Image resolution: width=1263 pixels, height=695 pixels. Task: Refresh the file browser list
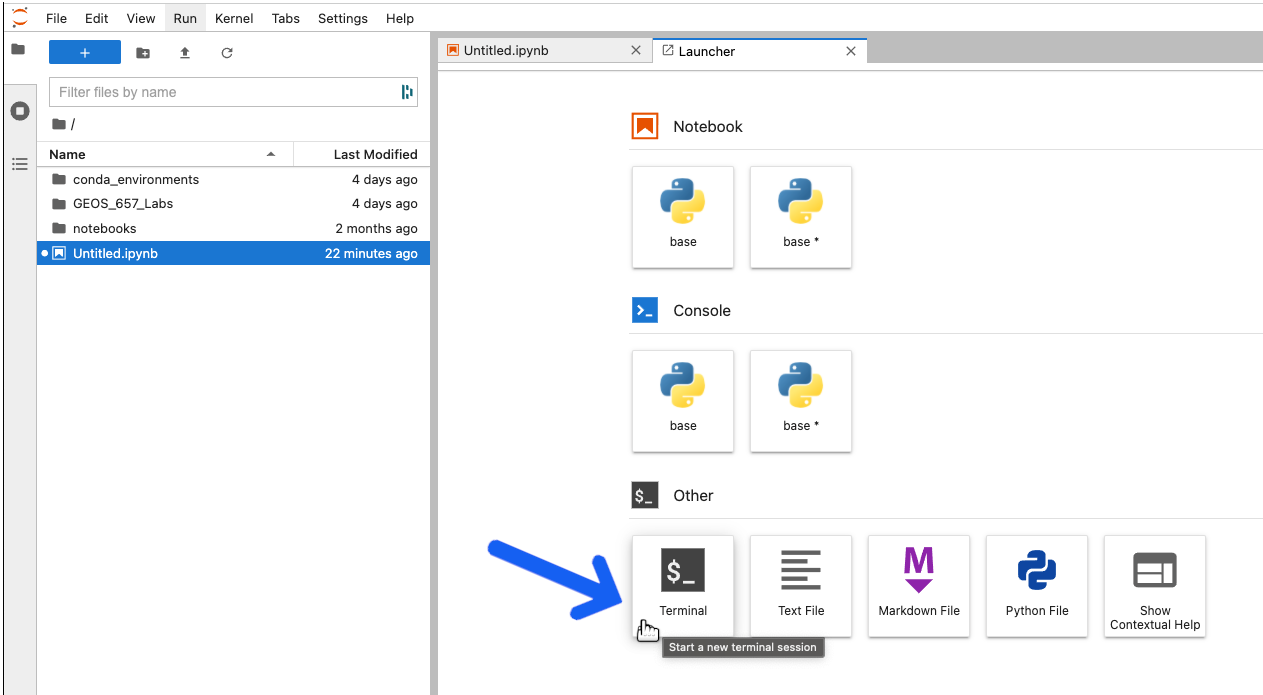(x=227, y=53)
